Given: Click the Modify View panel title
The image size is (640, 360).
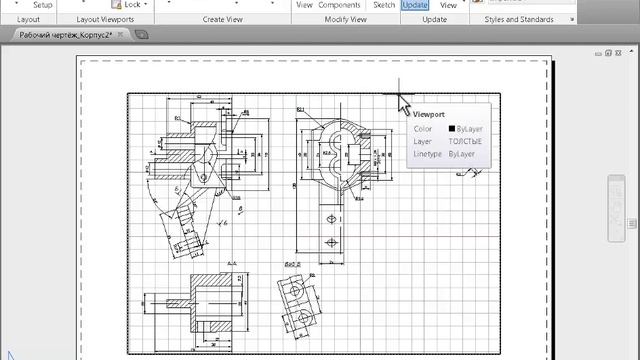Looking at the screenshot, I should pos(345,19).
